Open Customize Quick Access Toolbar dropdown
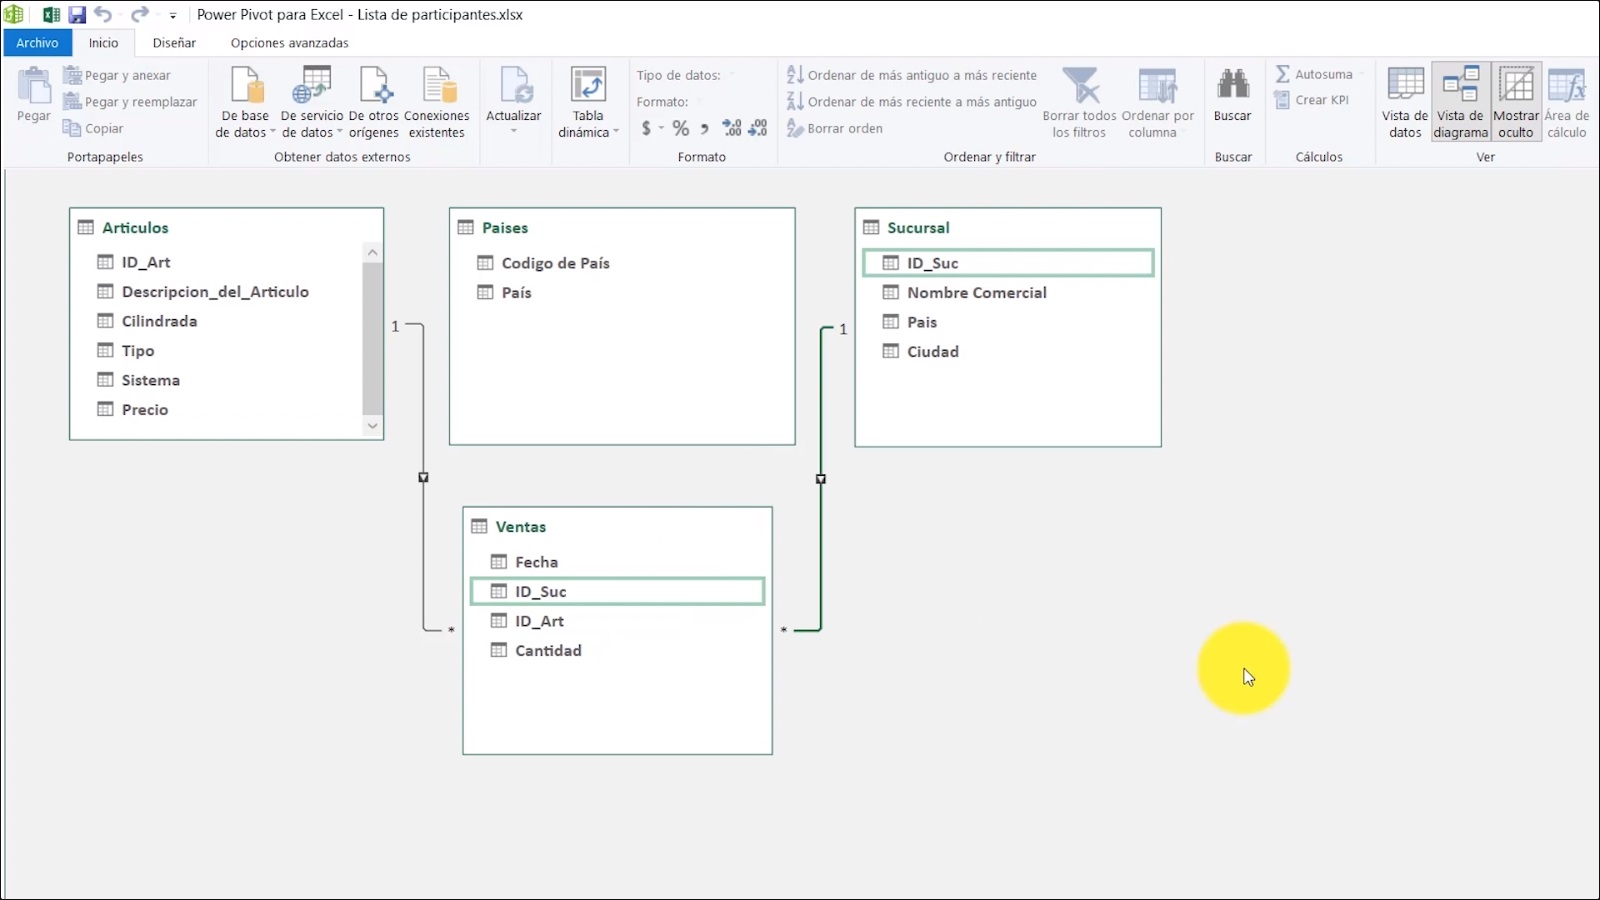1600x900 pixels. [173, 16]
